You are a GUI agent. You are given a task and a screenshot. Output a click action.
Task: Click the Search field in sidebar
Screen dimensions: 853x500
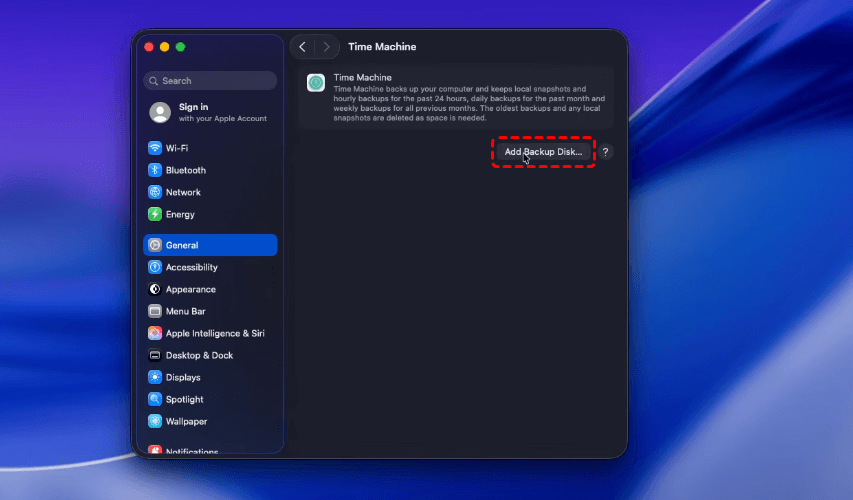(x=211, y=81)
